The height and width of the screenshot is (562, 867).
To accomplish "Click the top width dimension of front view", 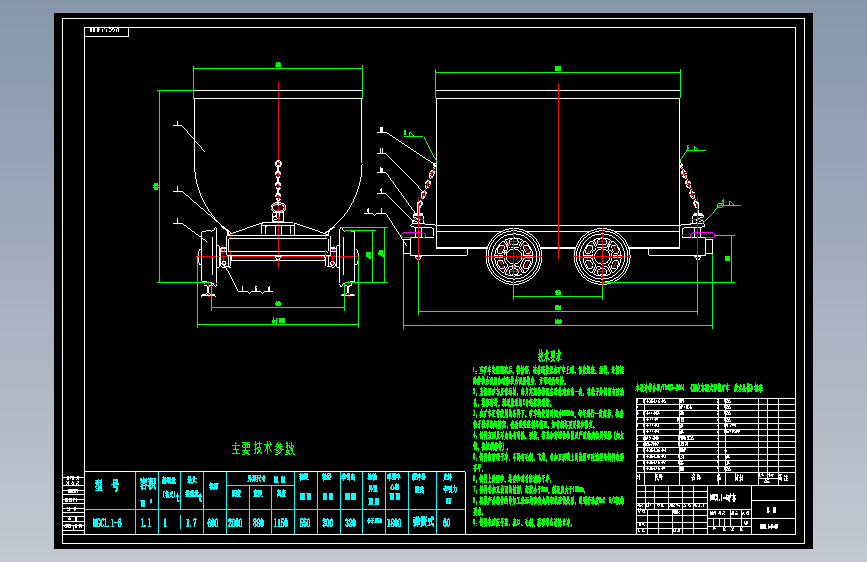I will (278, 67).
